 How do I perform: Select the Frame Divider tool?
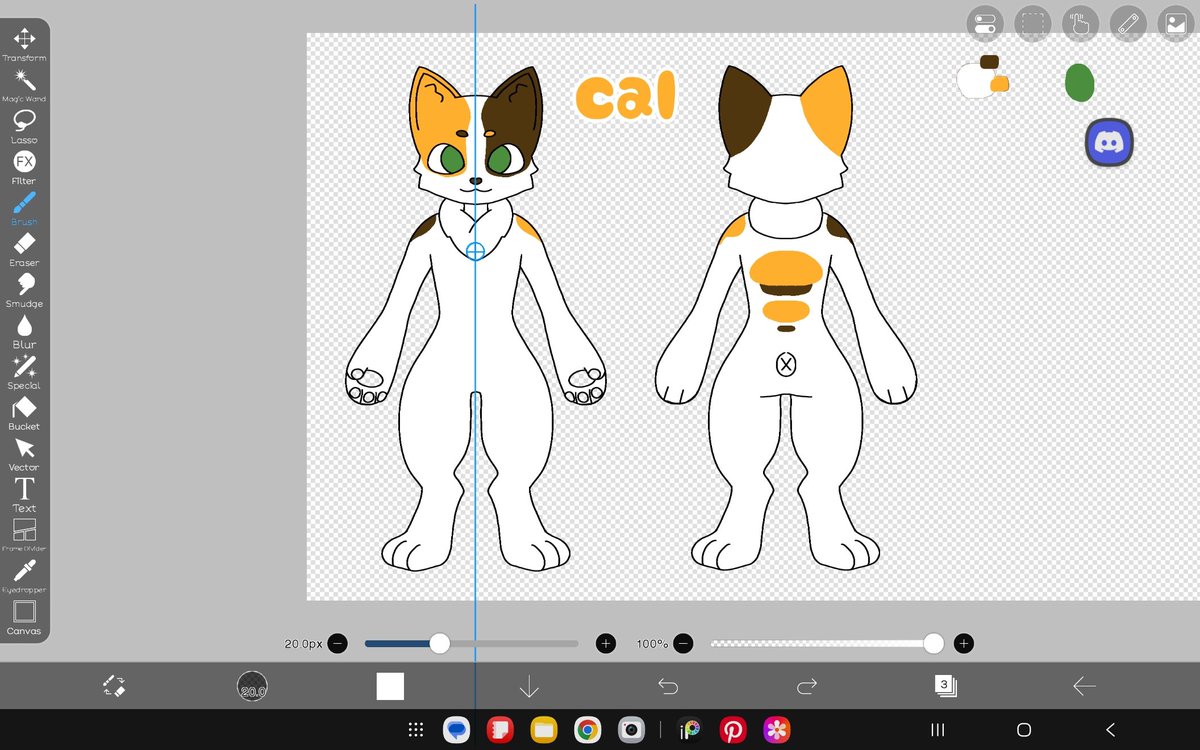24,535
